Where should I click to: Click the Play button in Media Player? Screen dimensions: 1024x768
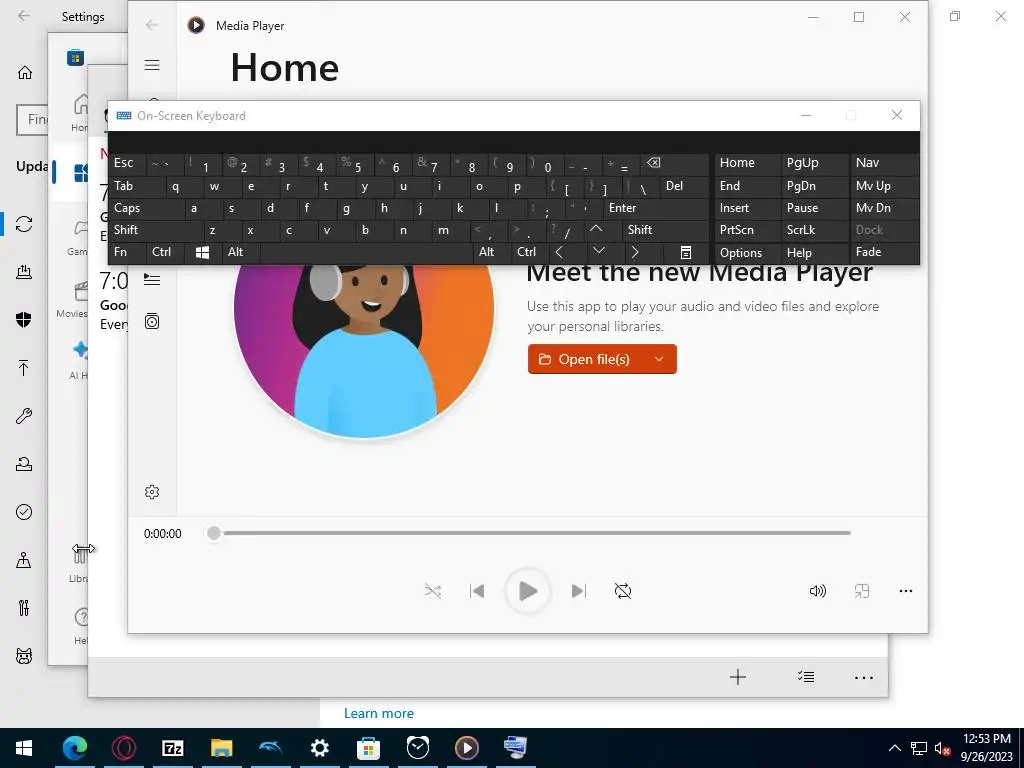click(x=528, y=591)
